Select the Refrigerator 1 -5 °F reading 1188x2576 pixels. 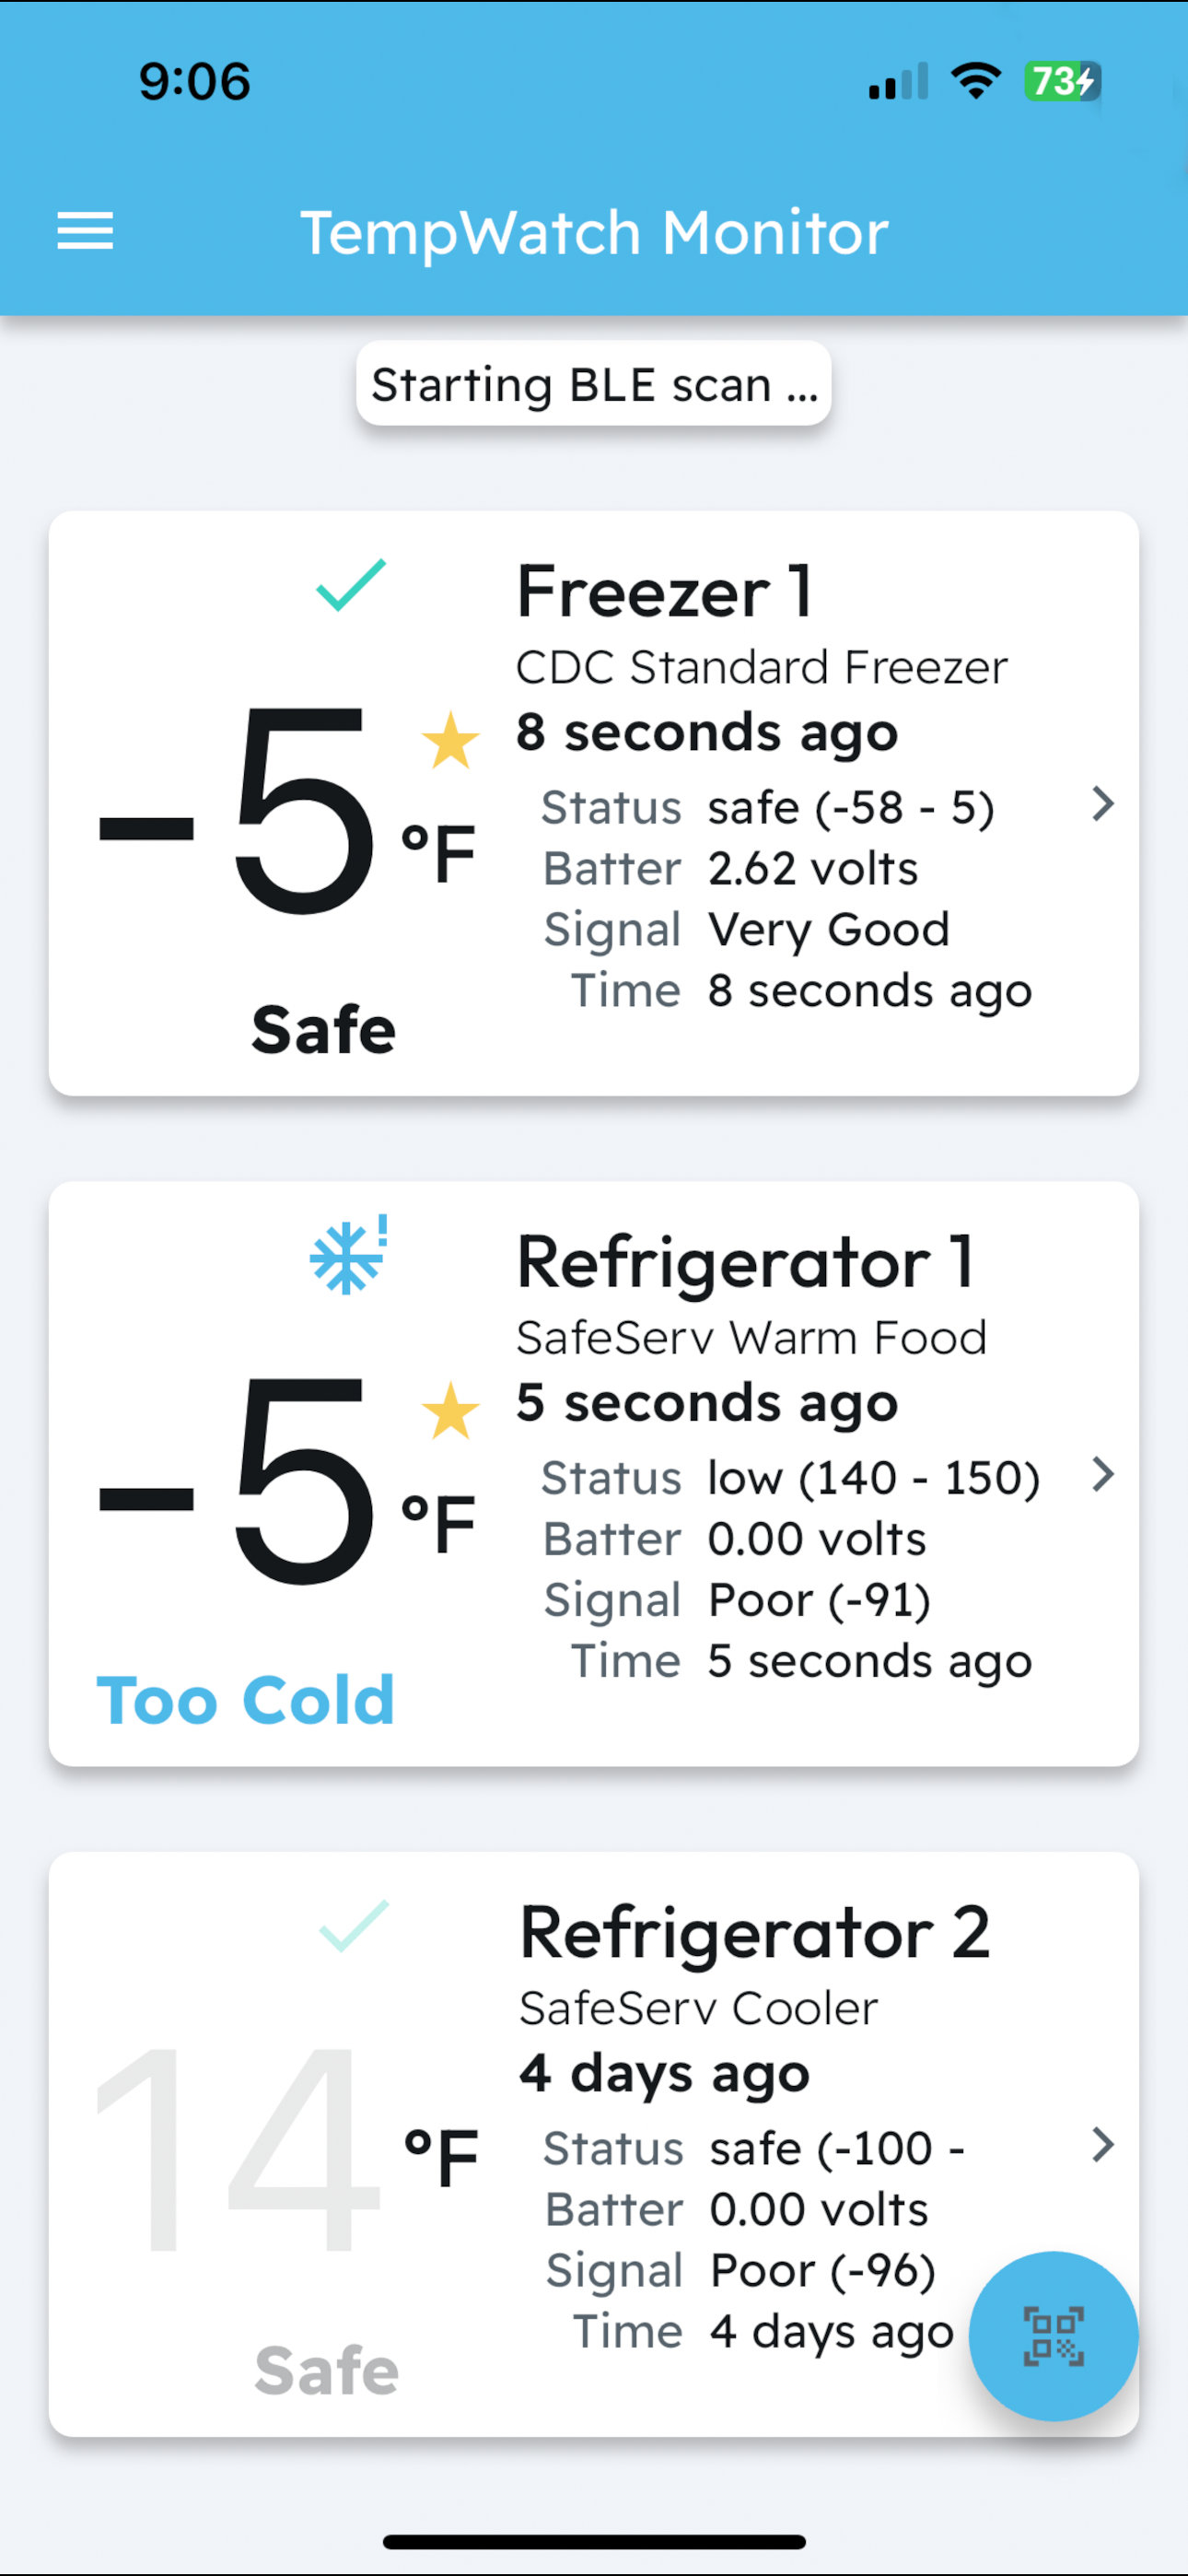point(288,1480)
